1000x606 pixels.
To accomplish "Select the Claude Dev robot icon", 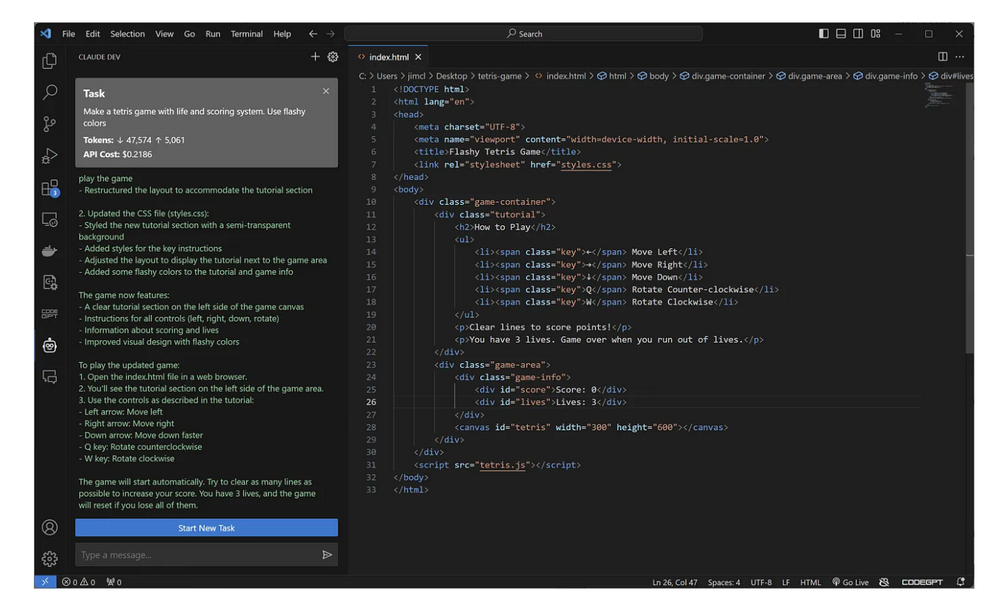I will (49, 347).
